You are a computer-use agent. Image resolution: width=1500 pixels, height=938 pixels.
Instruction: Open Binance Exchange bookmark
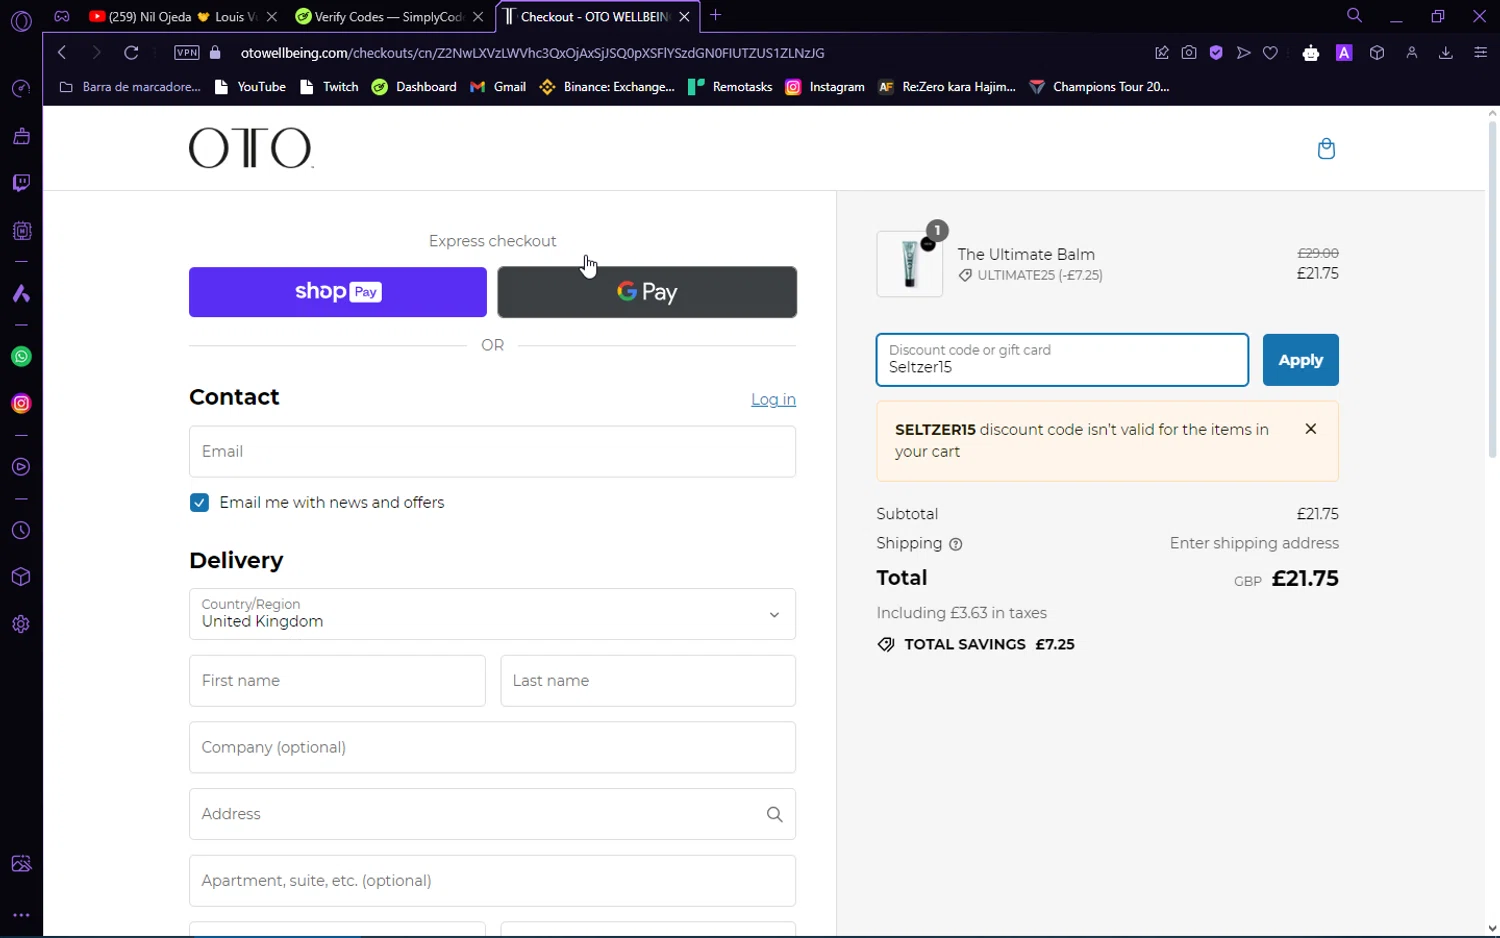(x=607, y=87)
